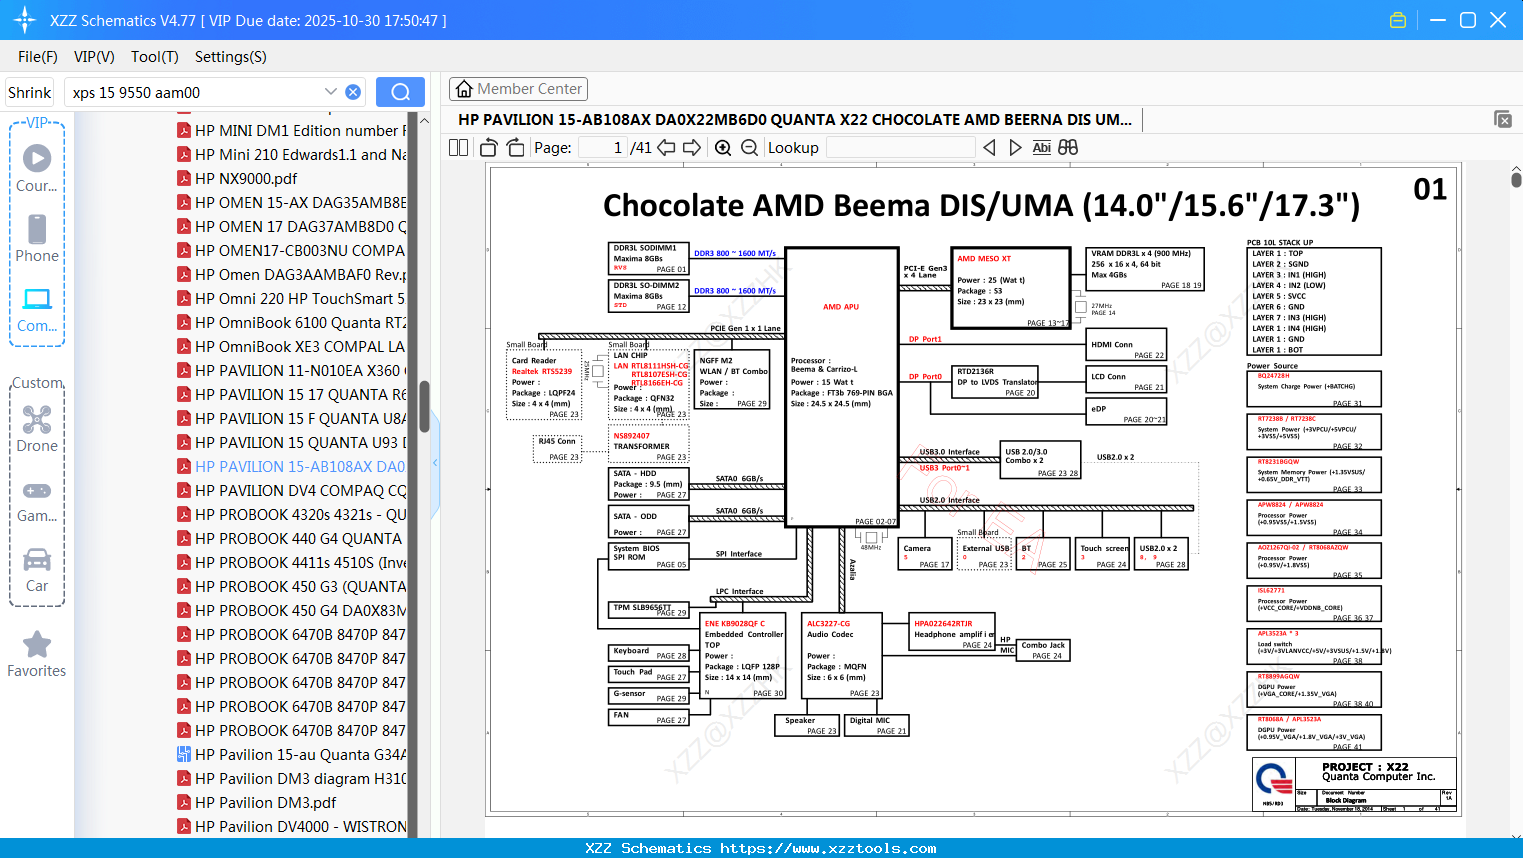Click the blue search button

pos(400,92)
